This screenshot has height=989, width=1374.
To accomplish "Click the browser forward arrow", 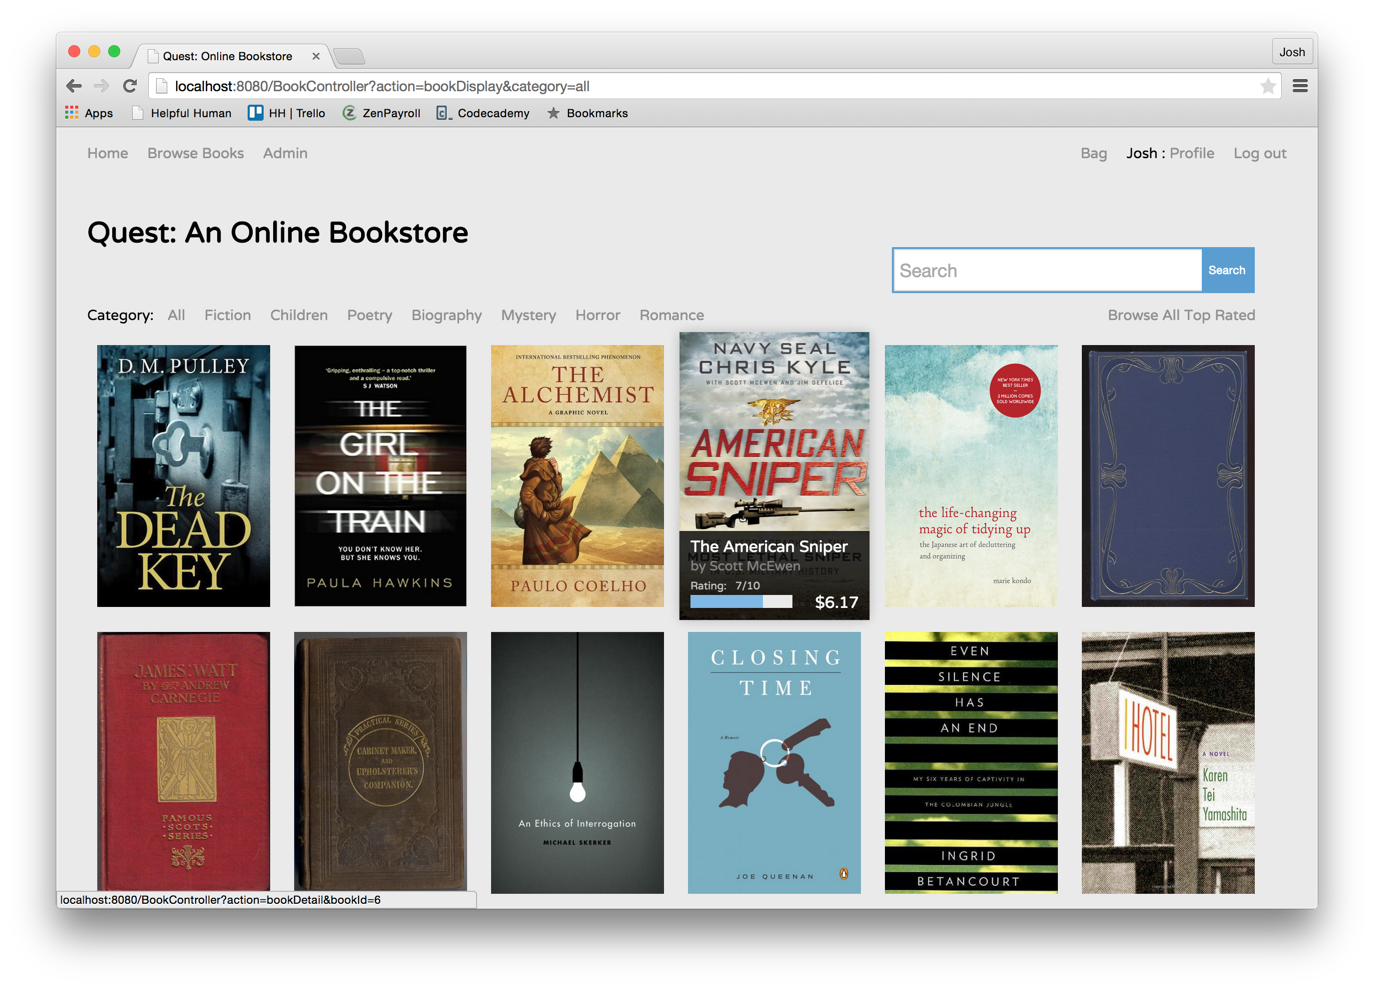I will click(101, 86).
